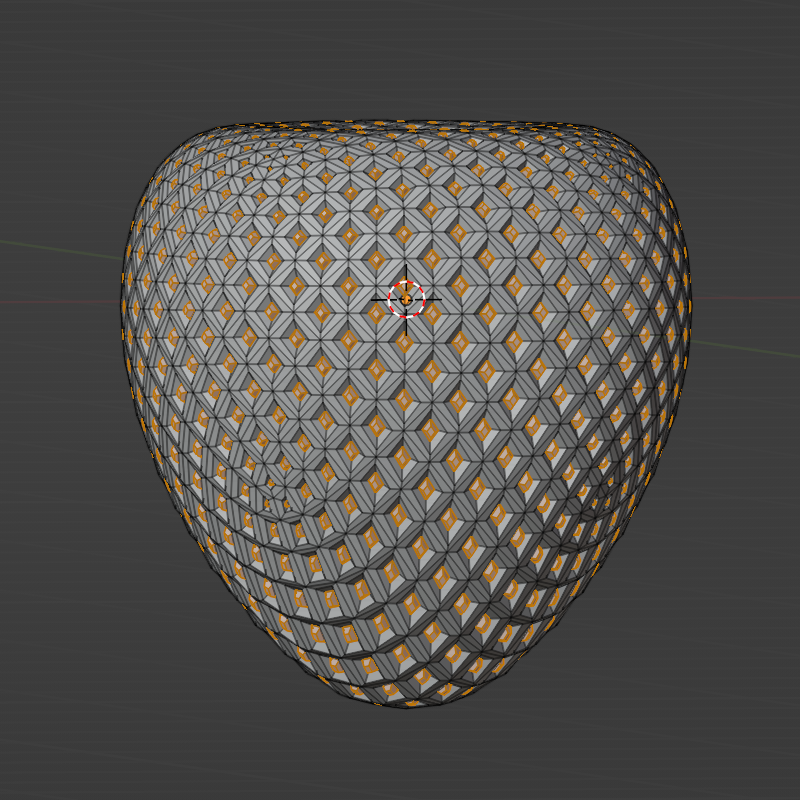The width and height of the screenshot is (800, 800).
Task: Click the red-white 3D cursor ring
Action: point(406,299)
